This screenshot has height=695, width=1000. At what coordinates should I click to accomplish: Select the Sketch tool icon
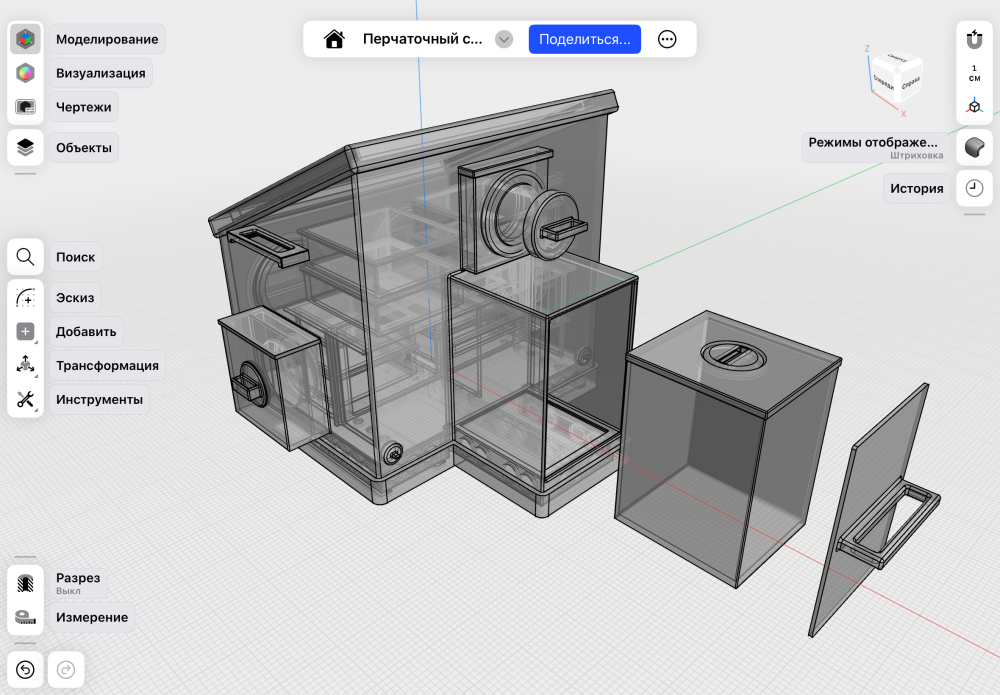coord(25,298)
